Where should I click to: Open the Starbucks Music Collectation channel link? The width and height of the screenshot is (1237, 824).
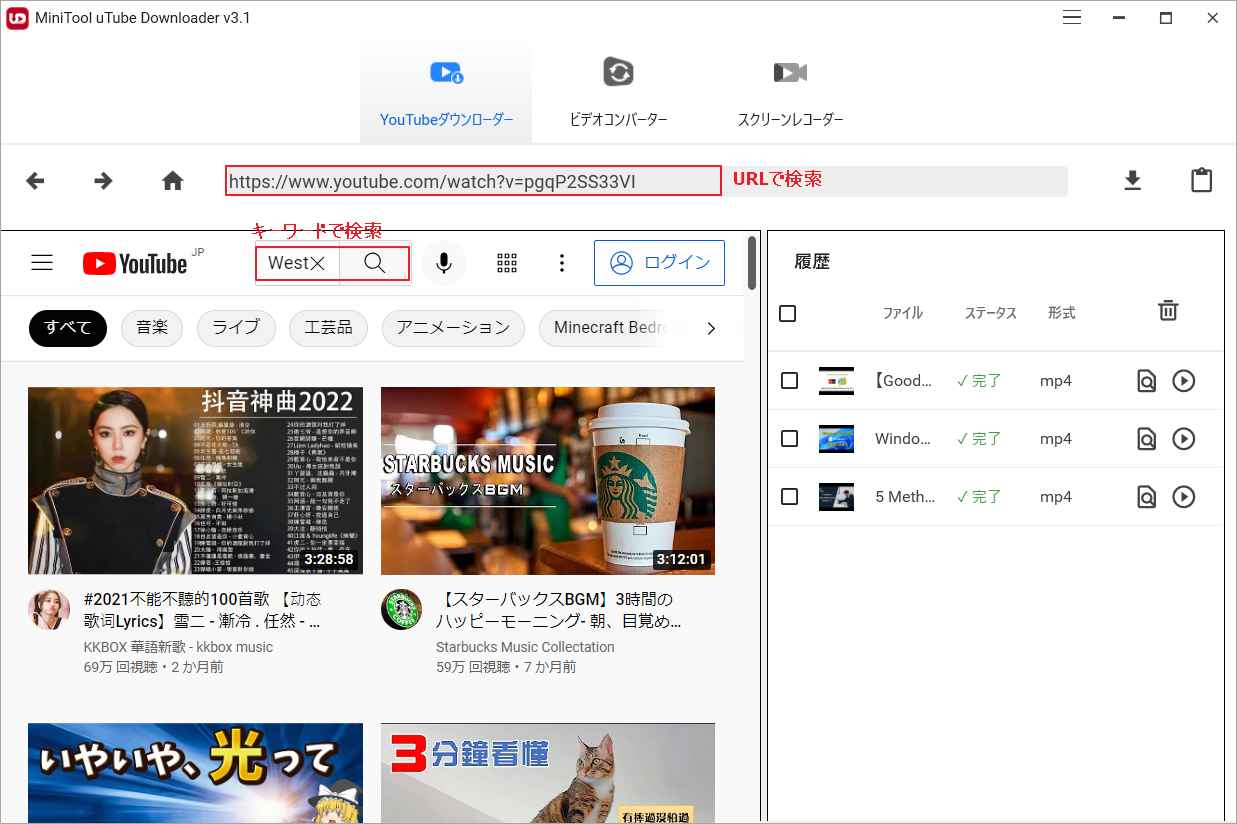click(525, 647)
